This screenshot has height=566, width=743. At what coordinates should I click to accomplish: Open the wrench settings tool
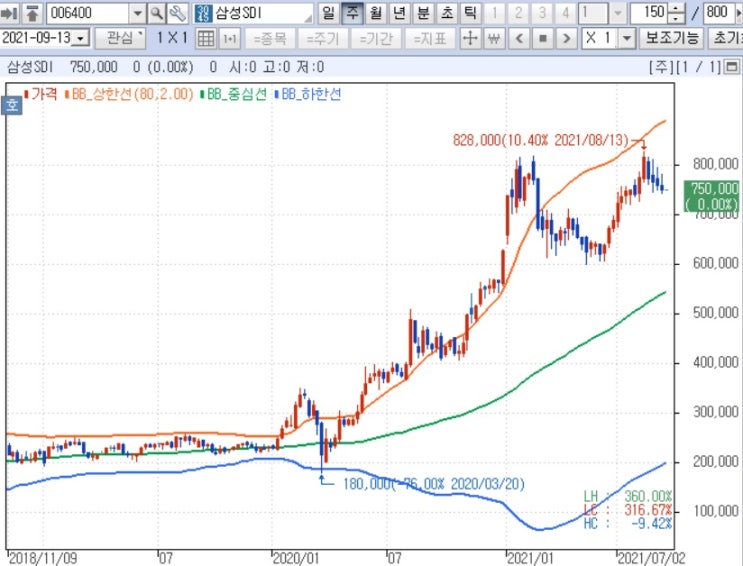pyautogui.click(x=178, y=13)
